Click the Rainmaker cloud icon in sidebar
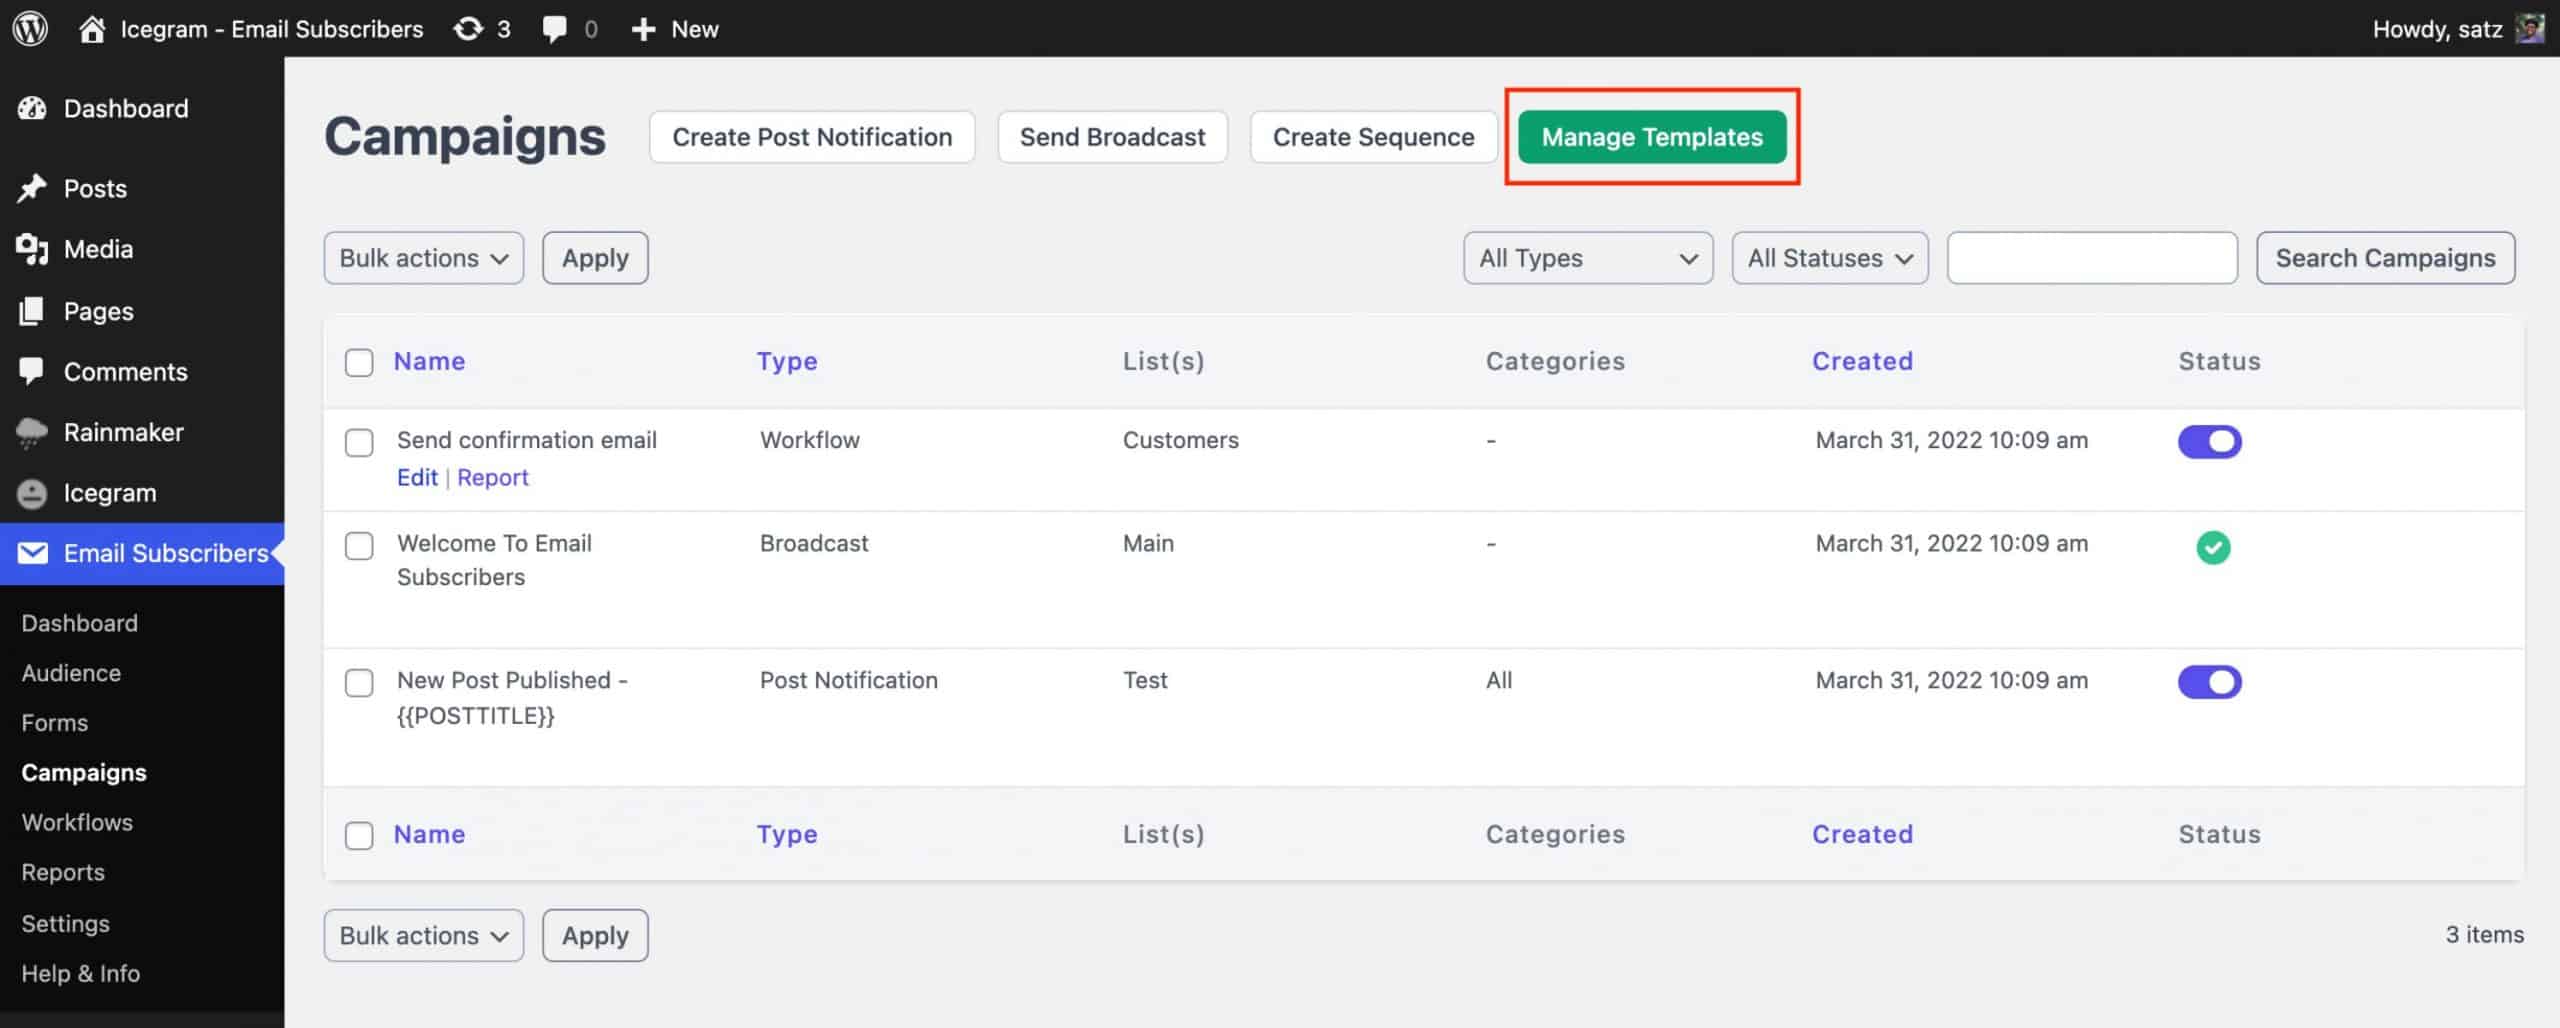 [32, 432]
